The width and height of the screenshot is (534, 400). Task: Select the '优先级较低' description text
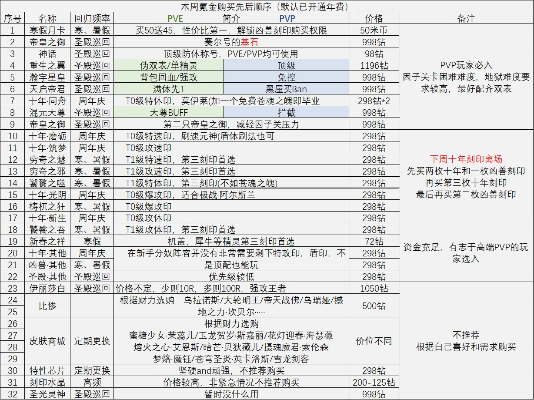pos(231,276)
